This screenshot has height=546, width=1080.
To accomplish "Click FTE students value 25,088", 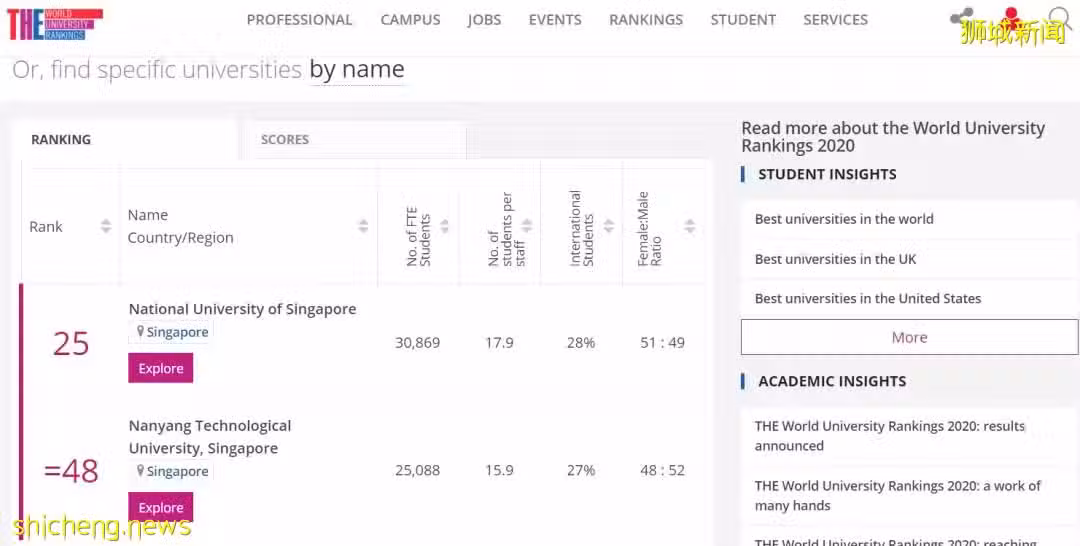I will pyautogui.click(x=417, y=471).
